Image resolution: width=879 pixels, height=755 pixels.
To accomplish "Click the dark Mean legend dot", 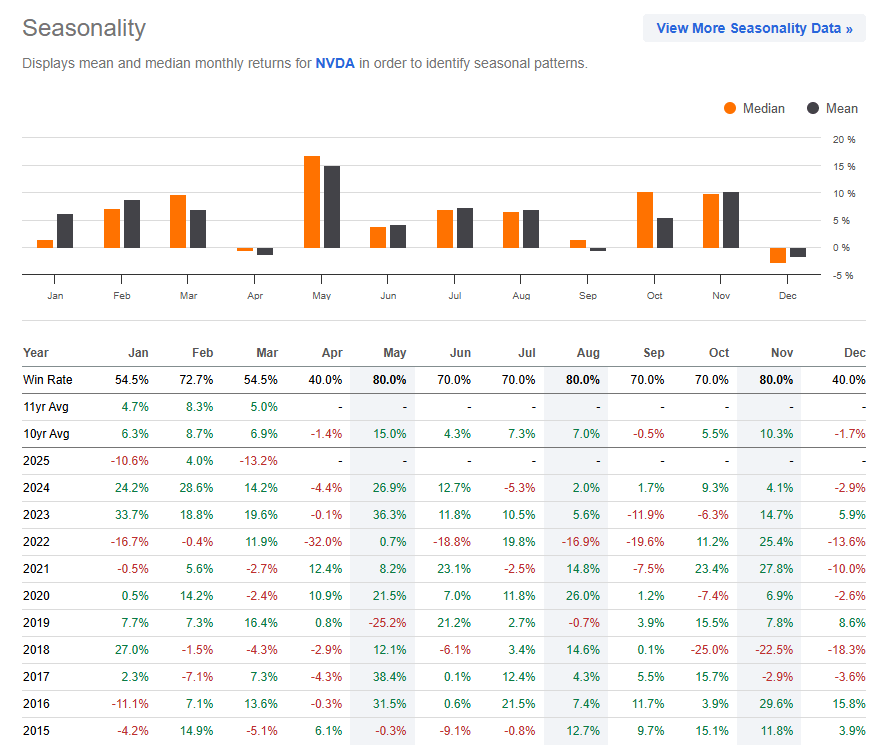I will pyautogui.click(x=810, y=108).
